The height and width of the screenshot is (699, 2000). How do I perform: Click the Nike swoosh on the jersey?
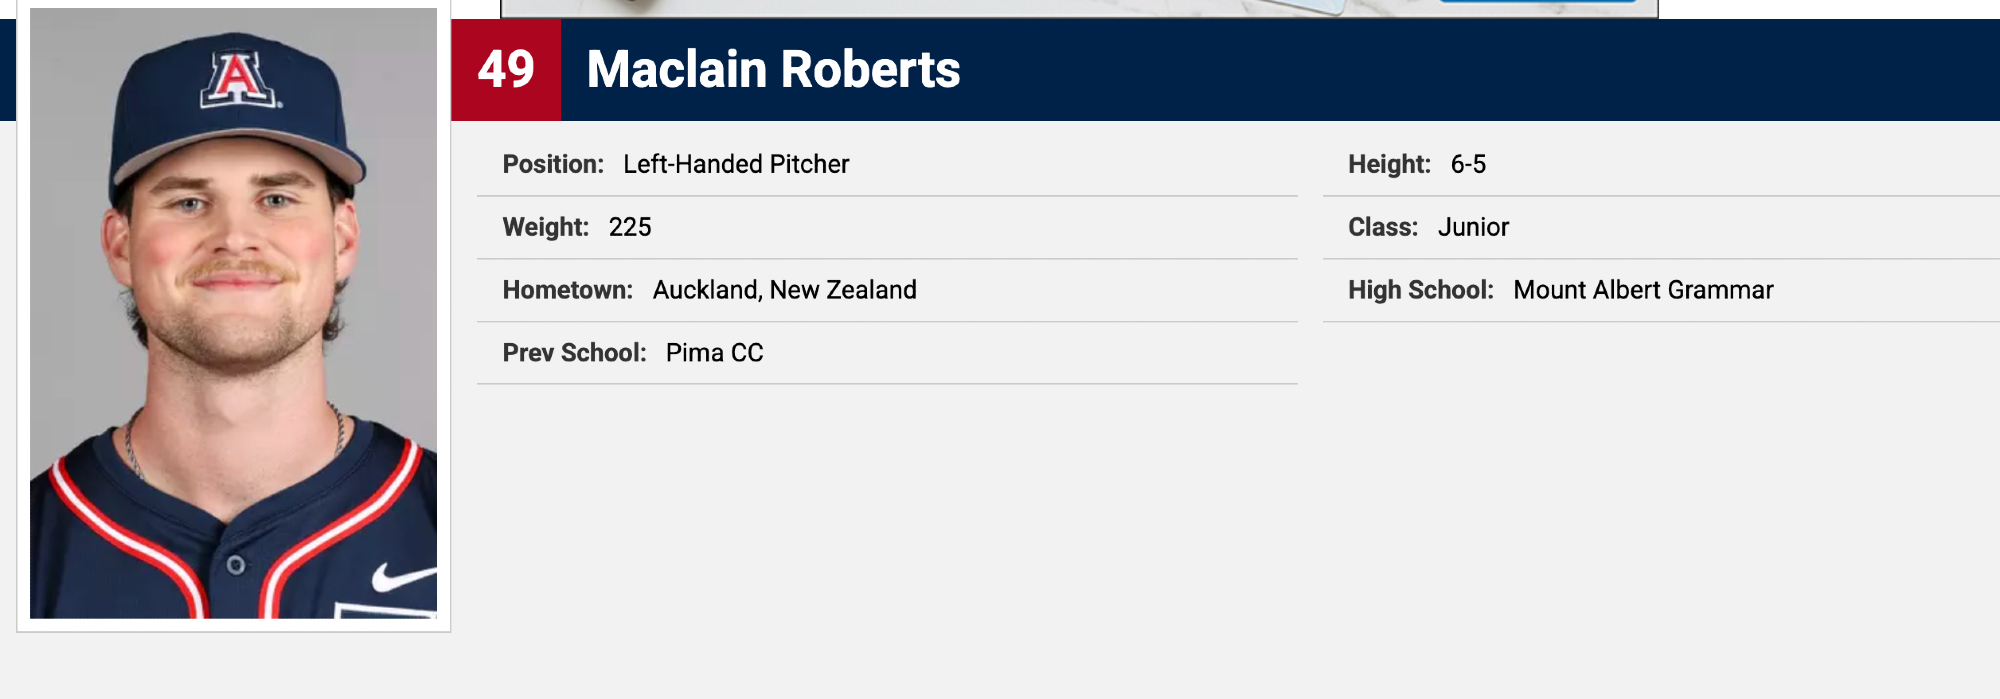click(x=402, y=577)
